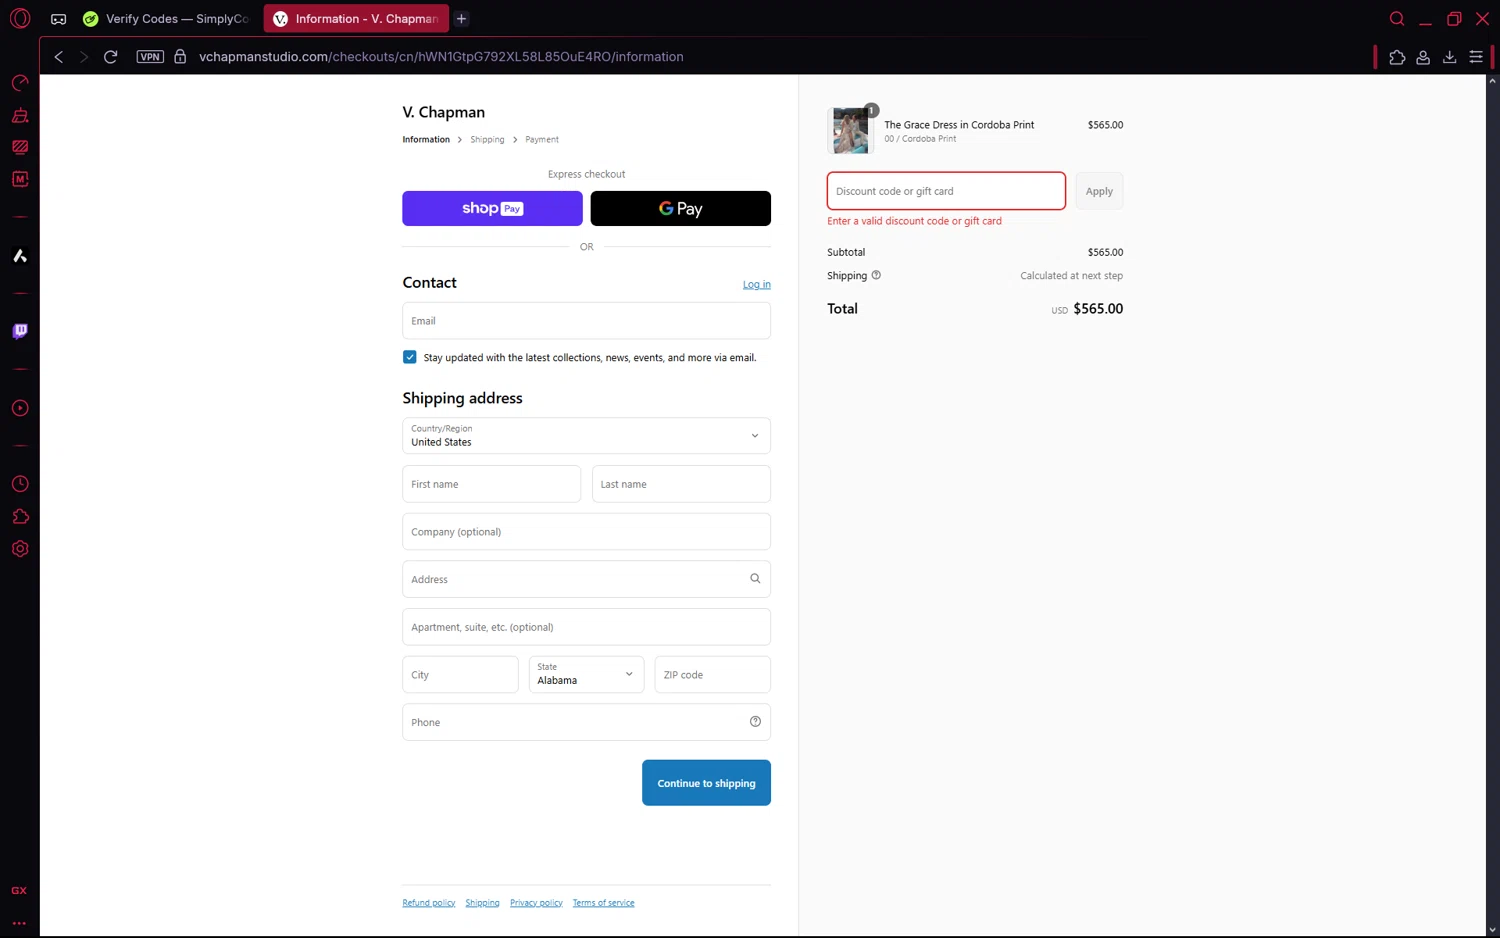
Task: Click the Payment breadcrumb step
Action: [x=542, y=139]
